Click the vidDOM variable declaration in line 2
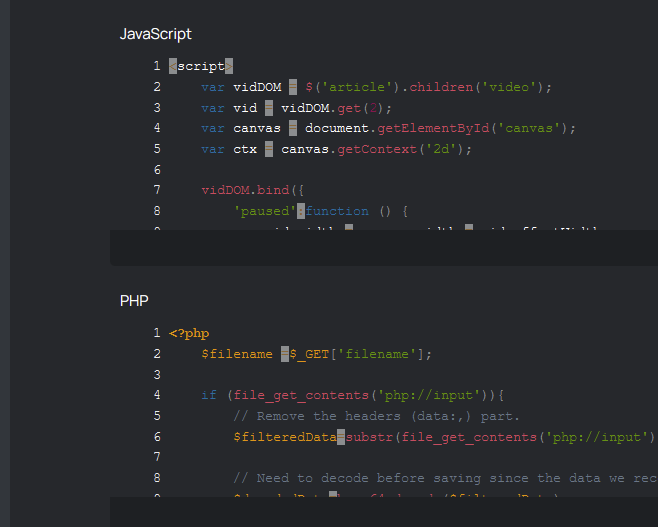Image resolution: width=658 pixels, height=527 pixels. click(257, 87)
